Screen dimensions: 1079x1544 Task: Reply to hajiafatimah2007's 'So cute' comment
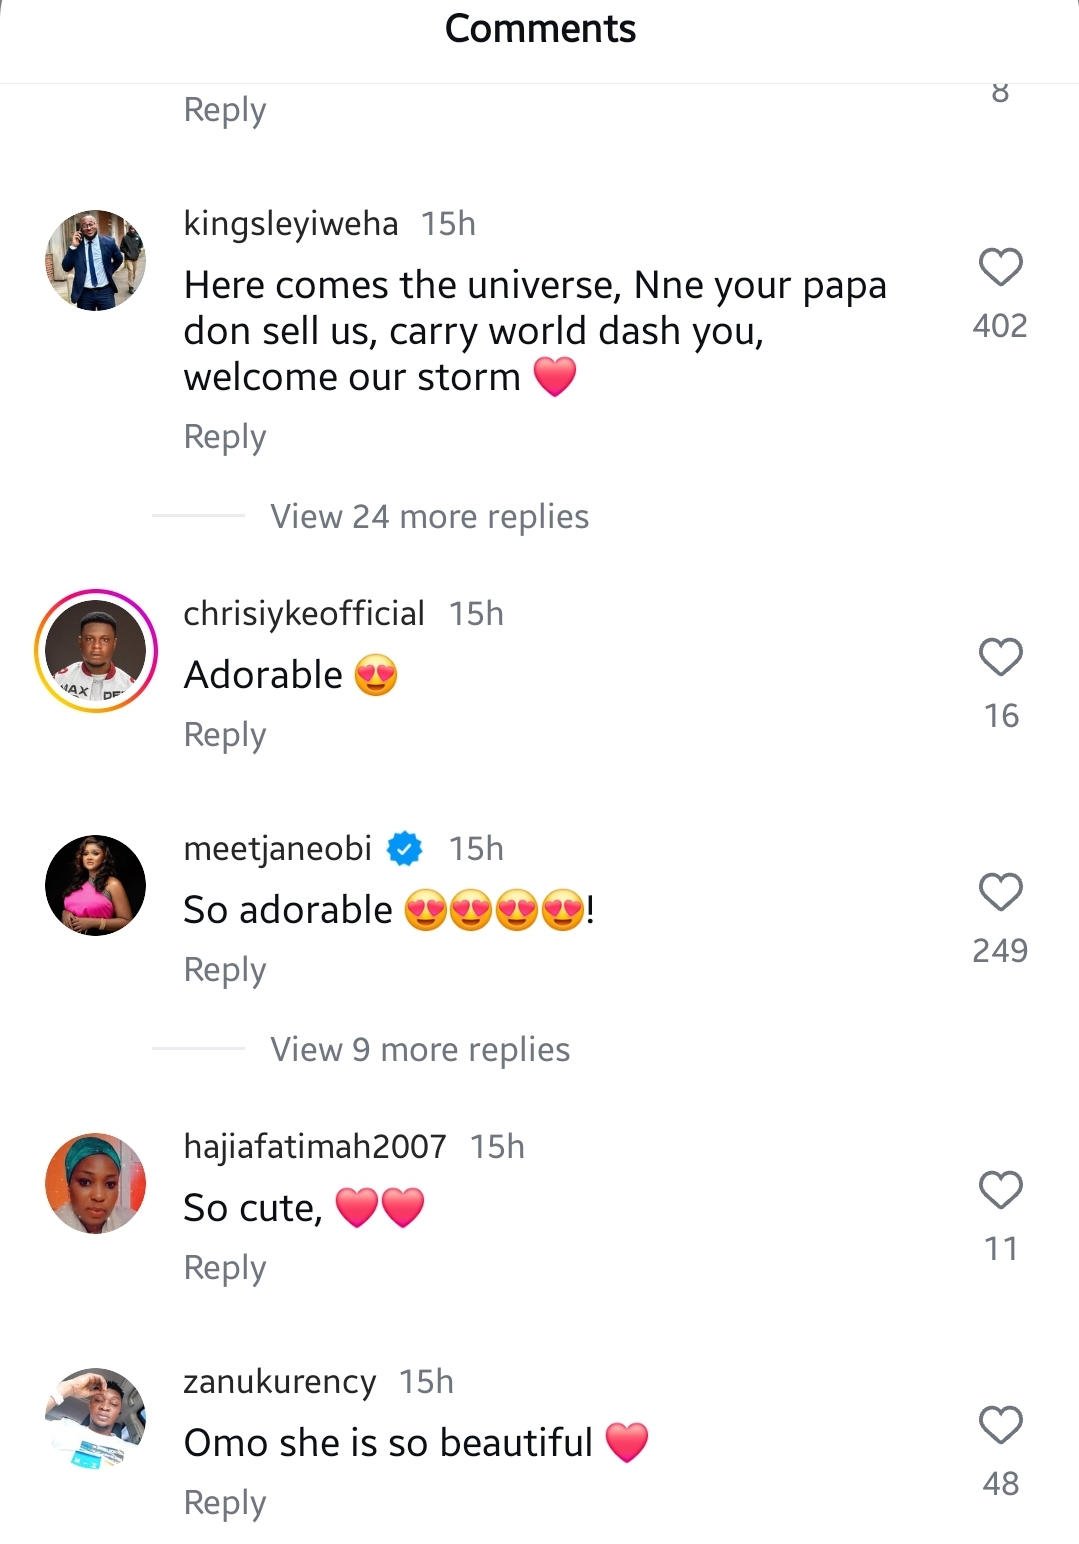(x=225, y=1268)
